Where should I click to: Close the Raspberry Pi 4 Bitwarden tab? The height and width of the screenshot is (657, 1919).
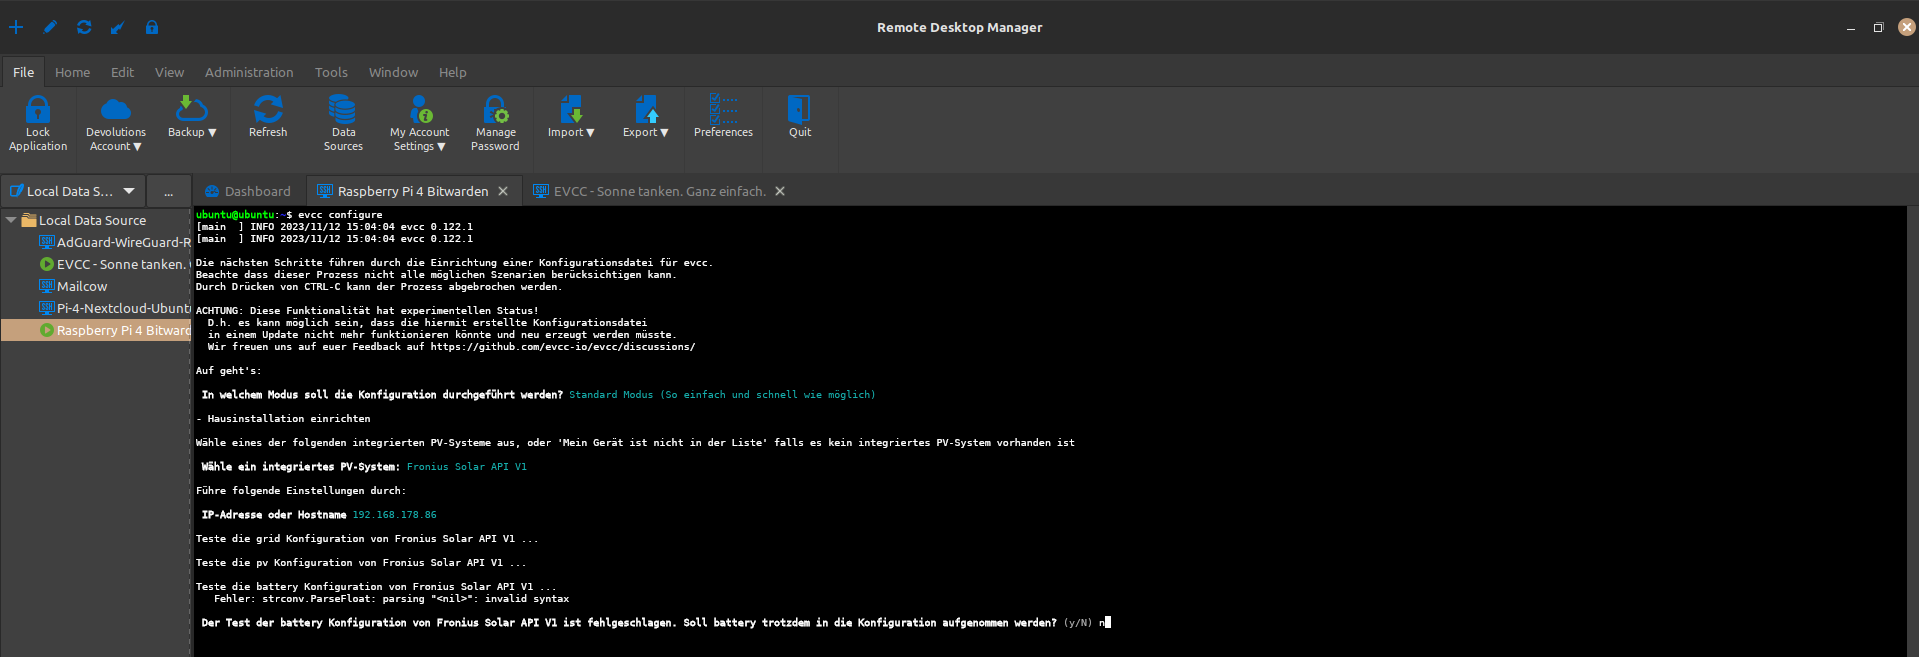pyautogui.click(x=503, y=191)
